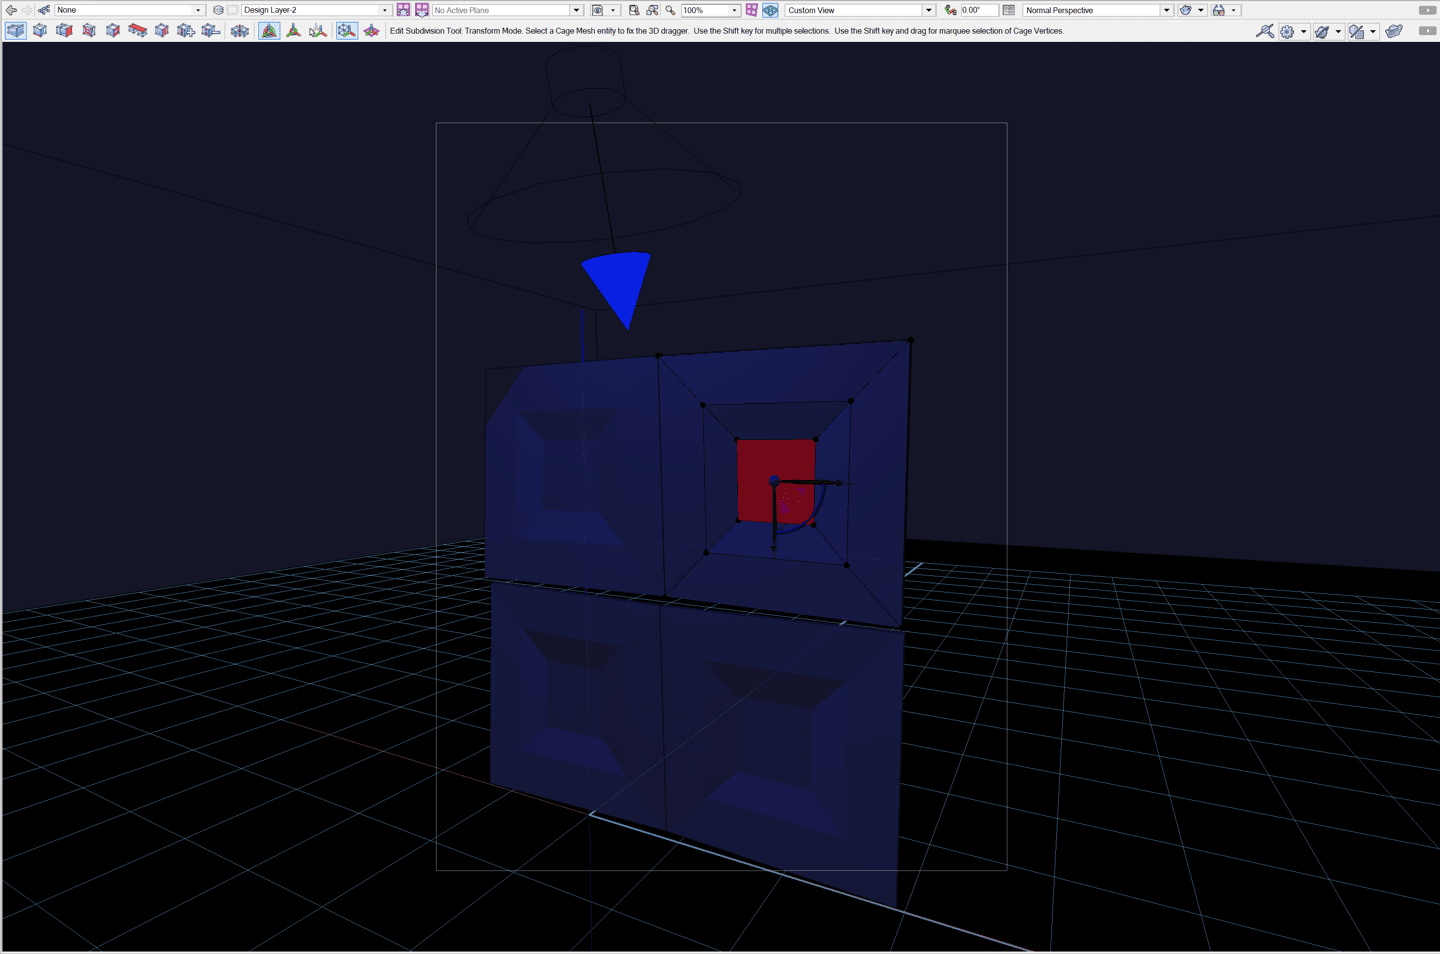Open the Design Layer-2 dropdown
The height and width of the screenshot is (954, 1440).
click(x=316, y=10)
